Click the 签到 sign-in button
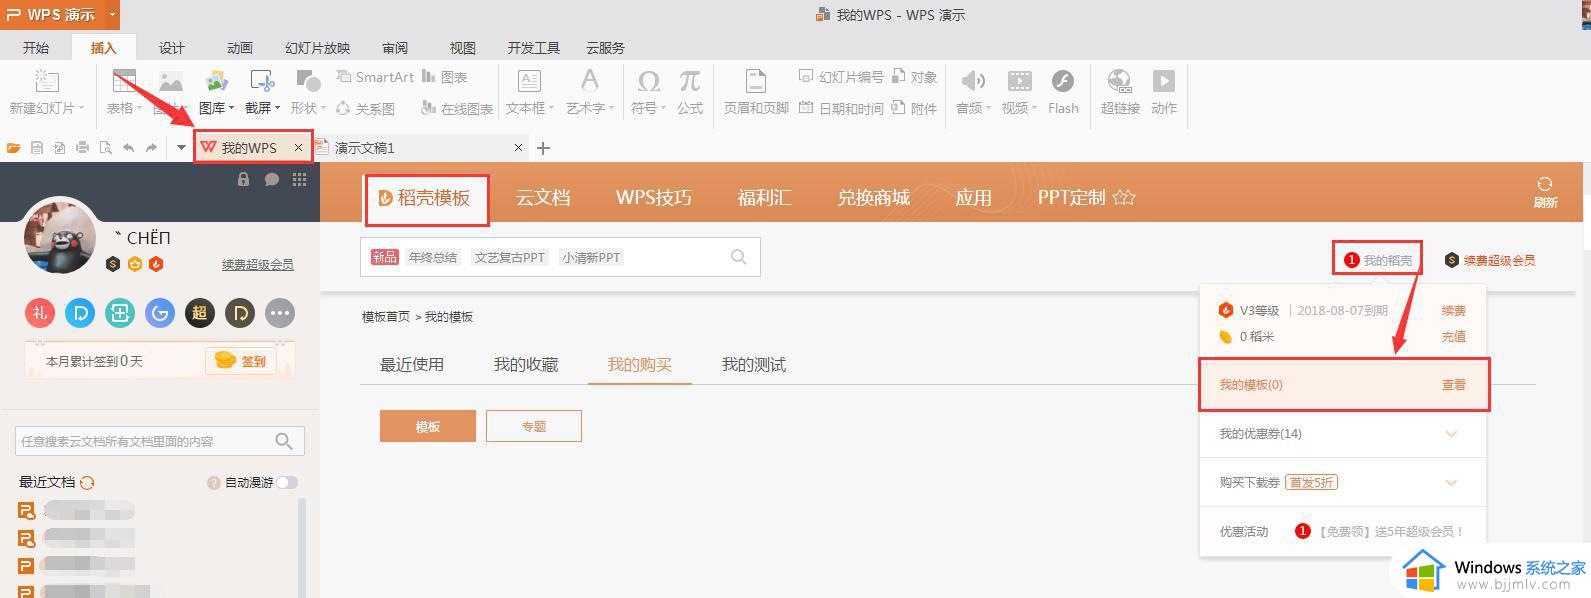The width and height of the screenshot is (1591, 598). click(241, 361)
